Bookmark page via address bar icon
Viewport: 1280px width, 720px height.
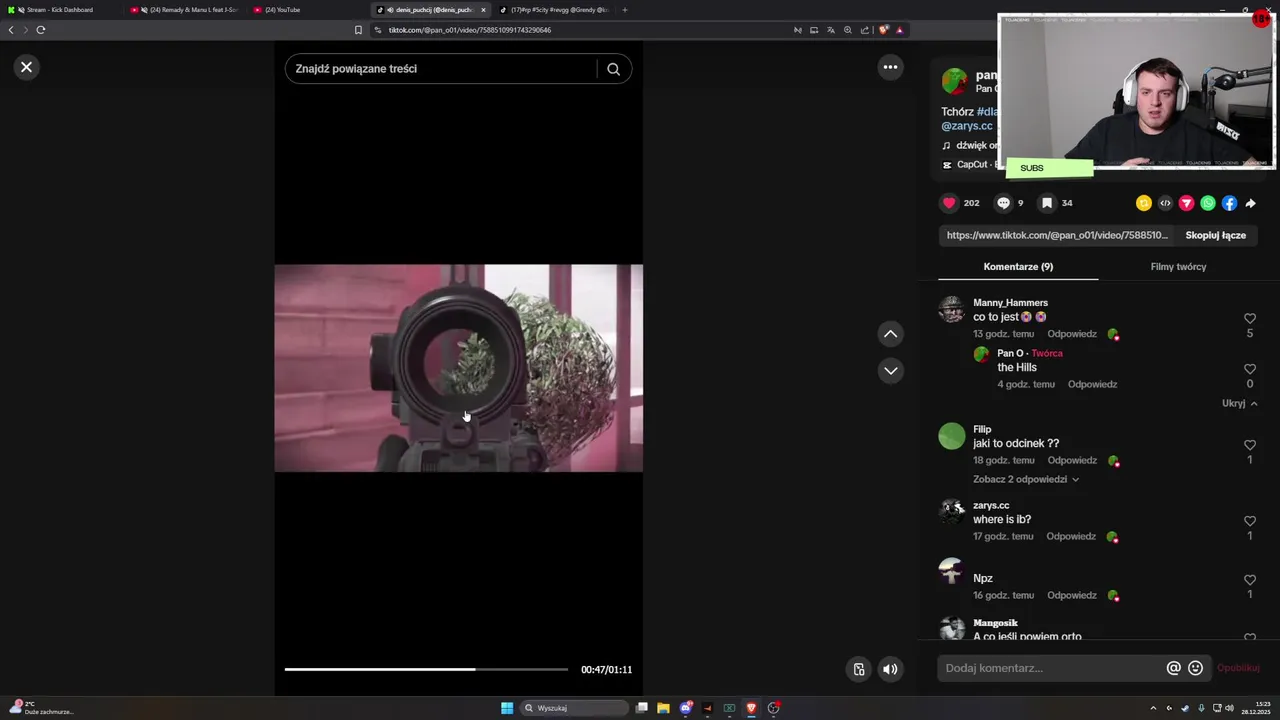pos(358,30)
